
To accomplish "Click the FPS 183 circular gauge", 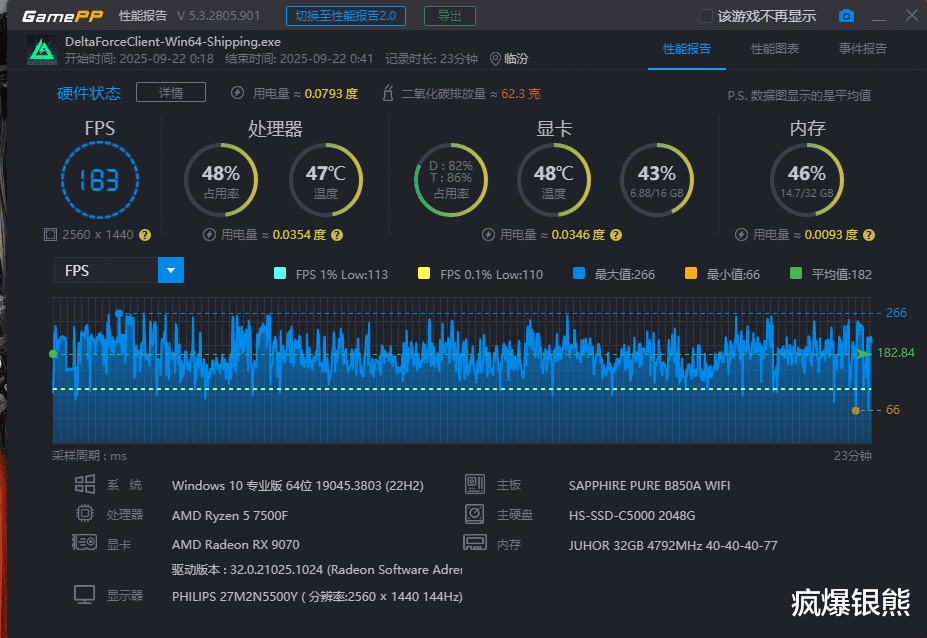I will point(100,180).
